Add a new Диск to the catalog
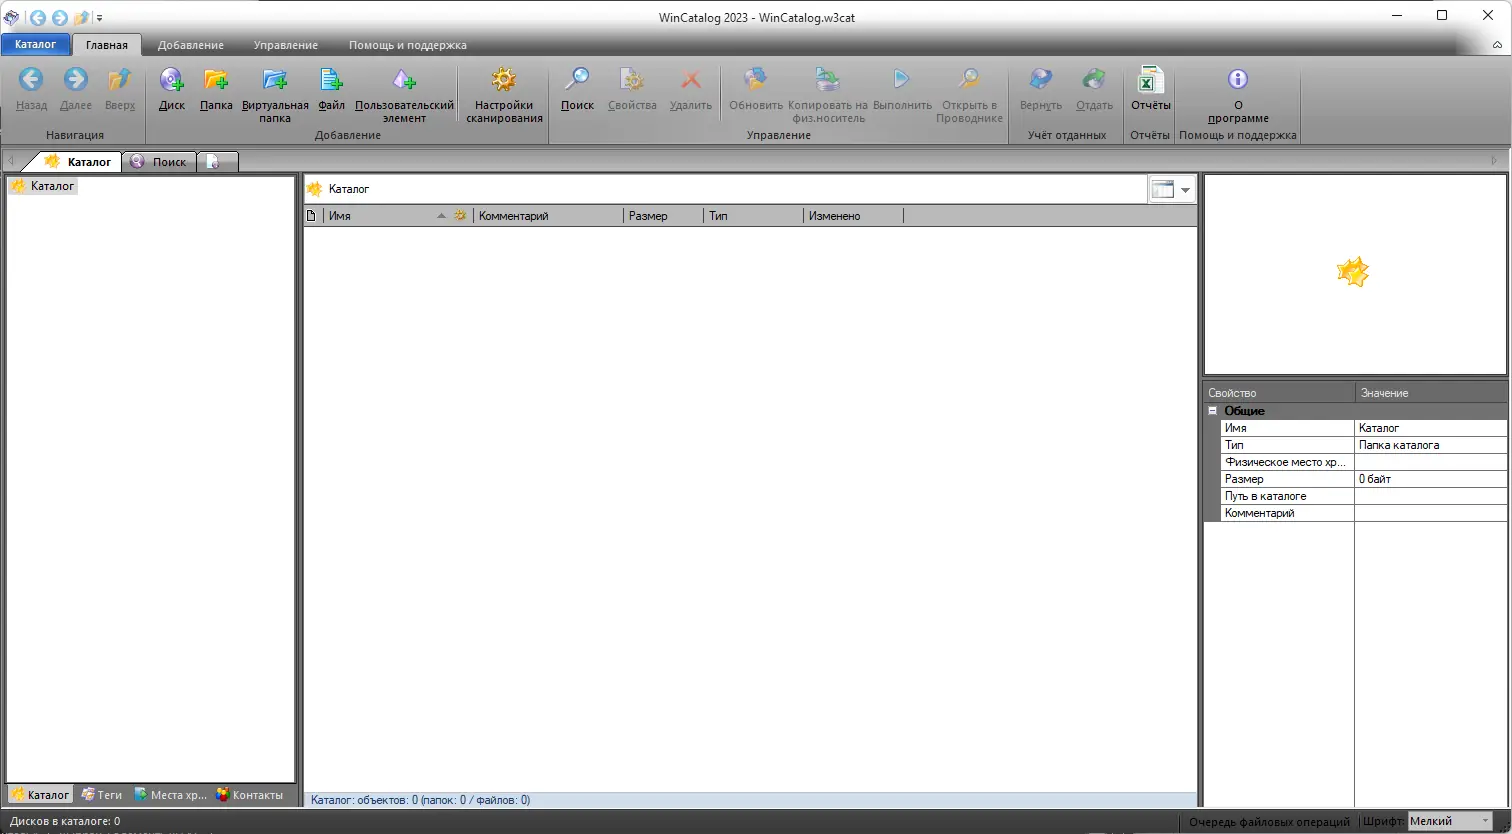This screenshot has width=1512, height=834. point(172,88)
